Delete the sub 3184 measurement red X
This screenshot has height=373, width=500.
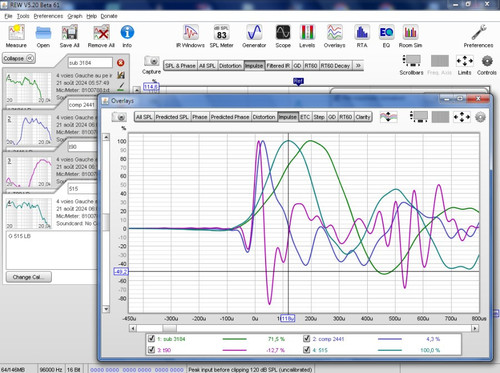121,62
